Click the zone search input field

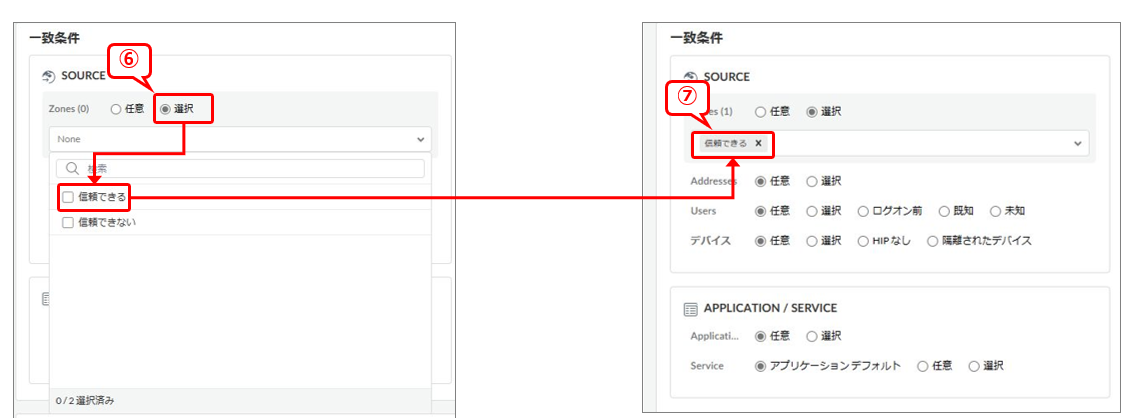tap(250, 169)
